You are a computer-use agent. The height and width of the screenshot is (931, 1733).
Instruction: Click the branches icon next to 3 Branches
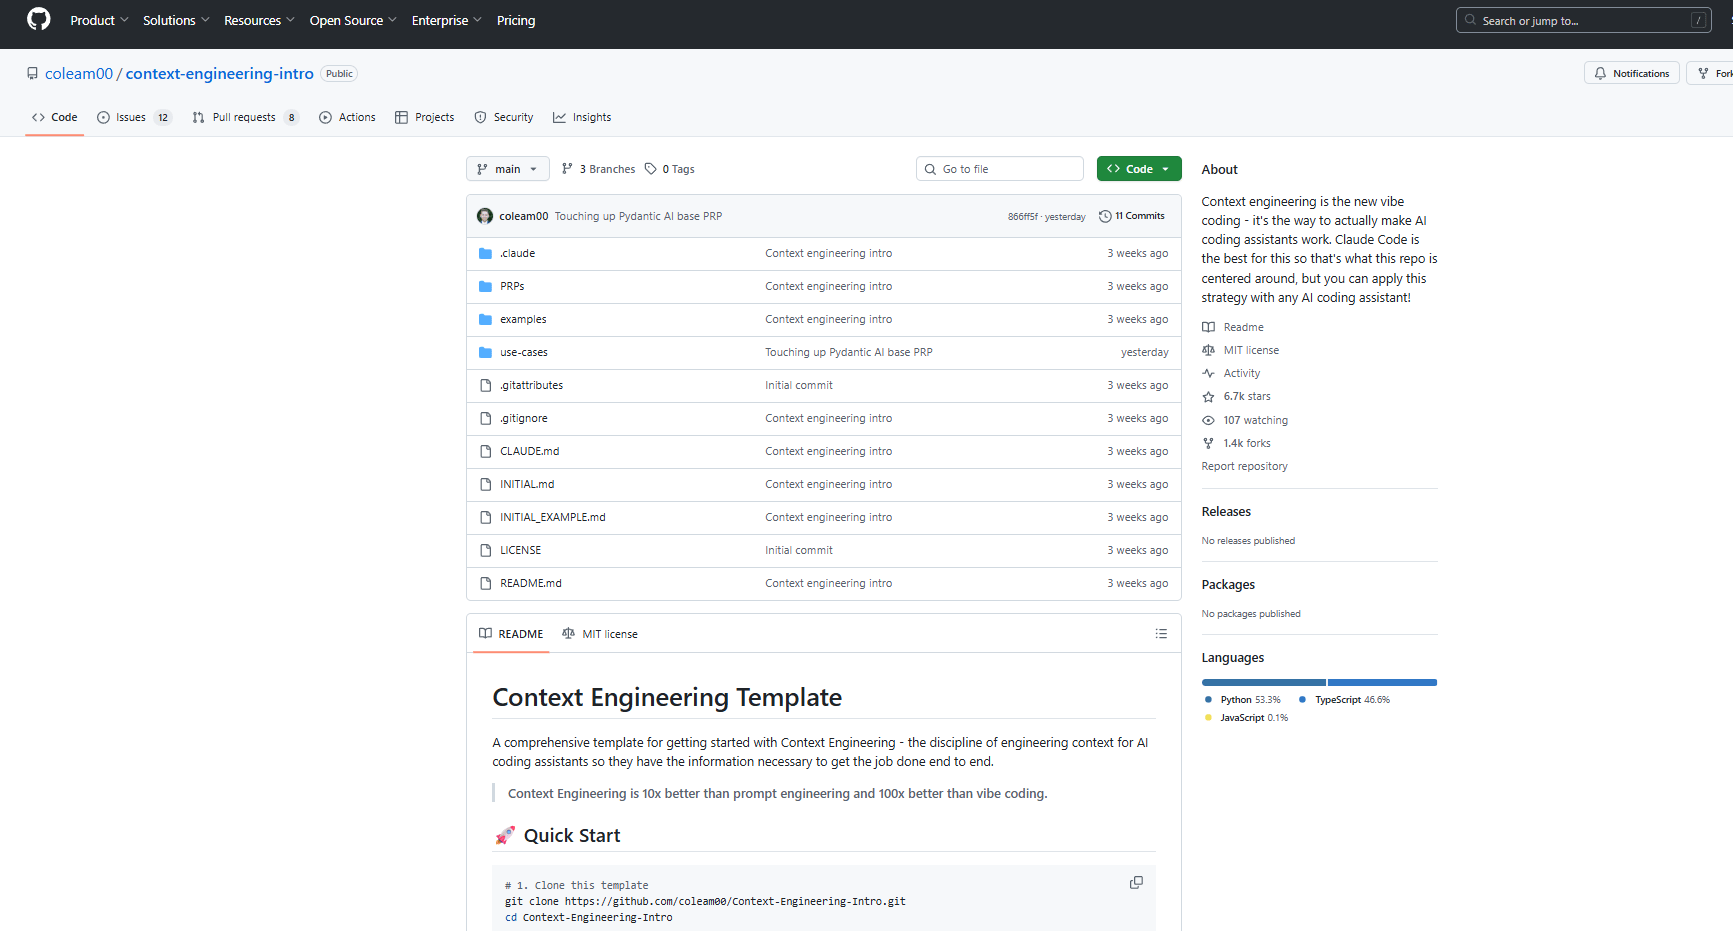click(568, 169)
